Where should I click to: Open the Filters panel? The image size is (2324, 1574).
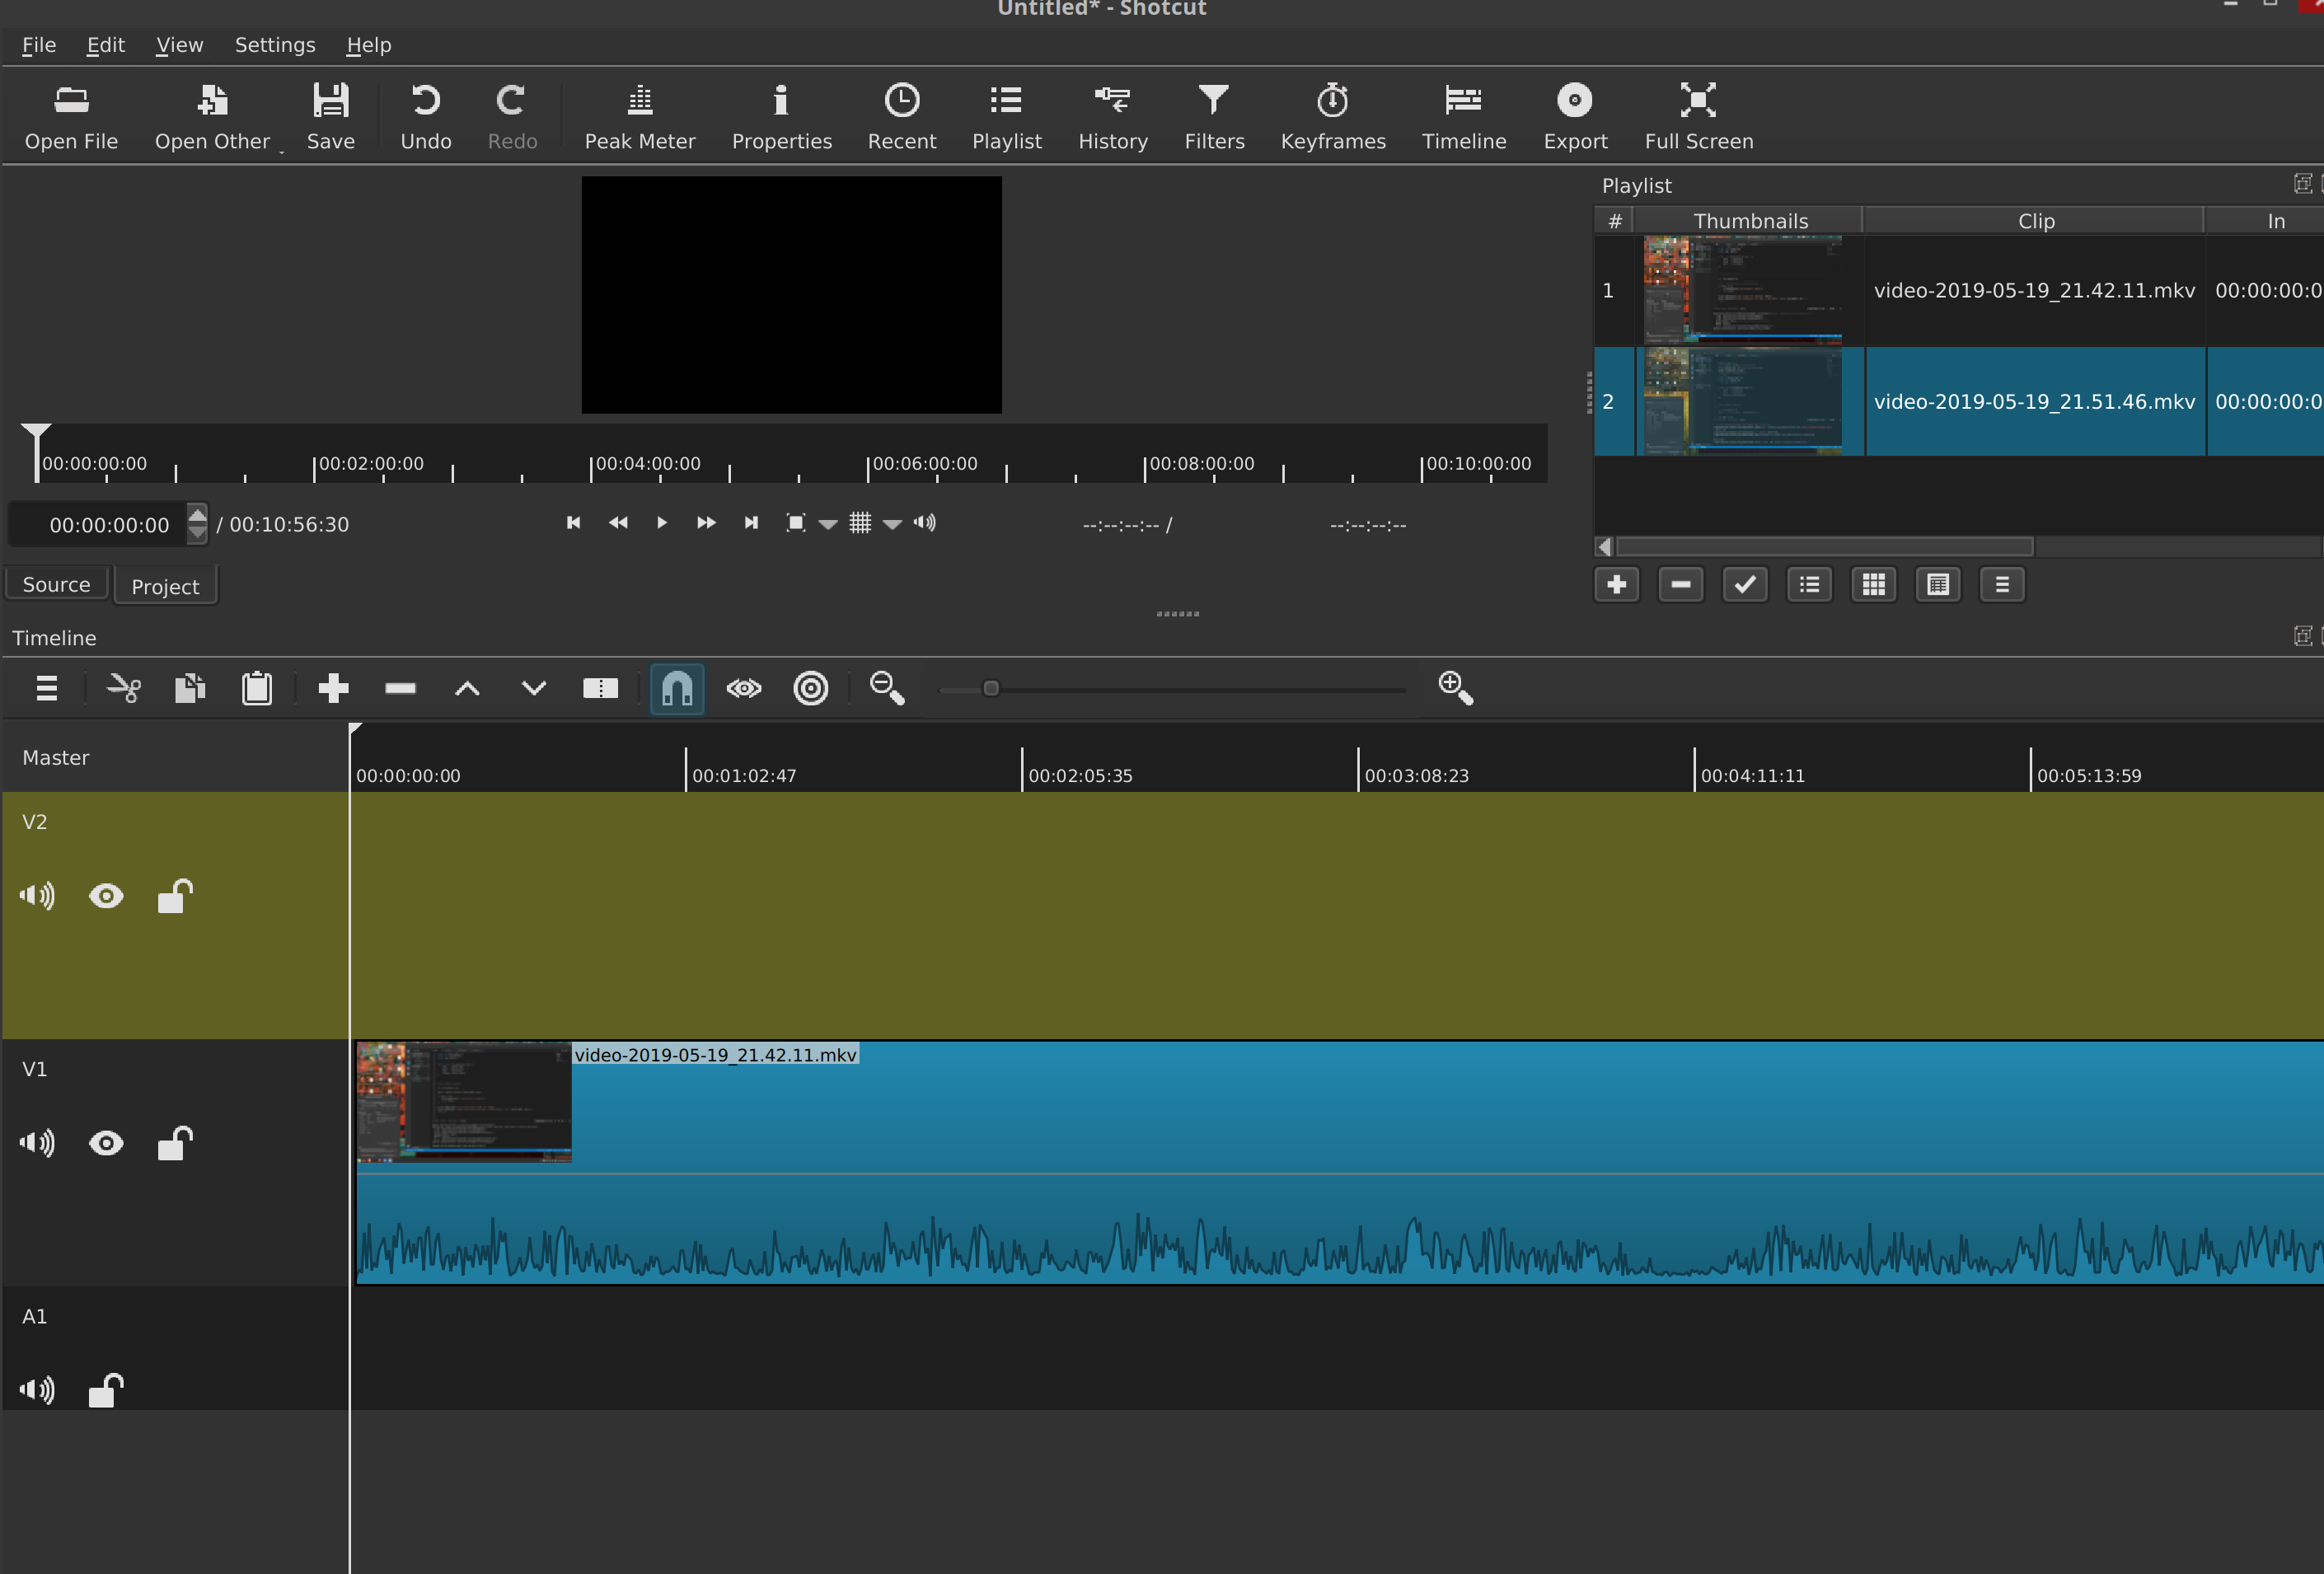(1213, 115)
